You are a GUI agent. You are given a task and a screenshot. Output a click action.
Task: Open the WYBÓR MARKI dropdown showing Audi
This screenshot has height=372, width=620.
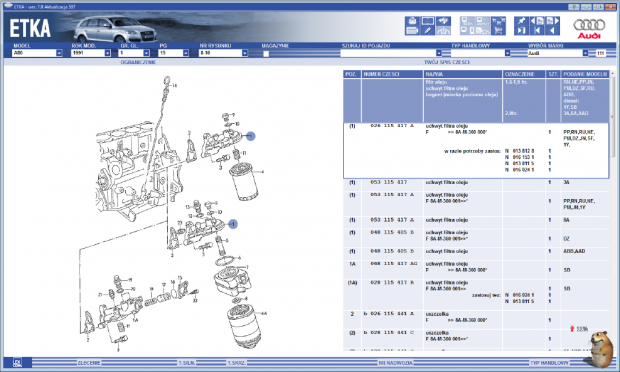(558, 53)
